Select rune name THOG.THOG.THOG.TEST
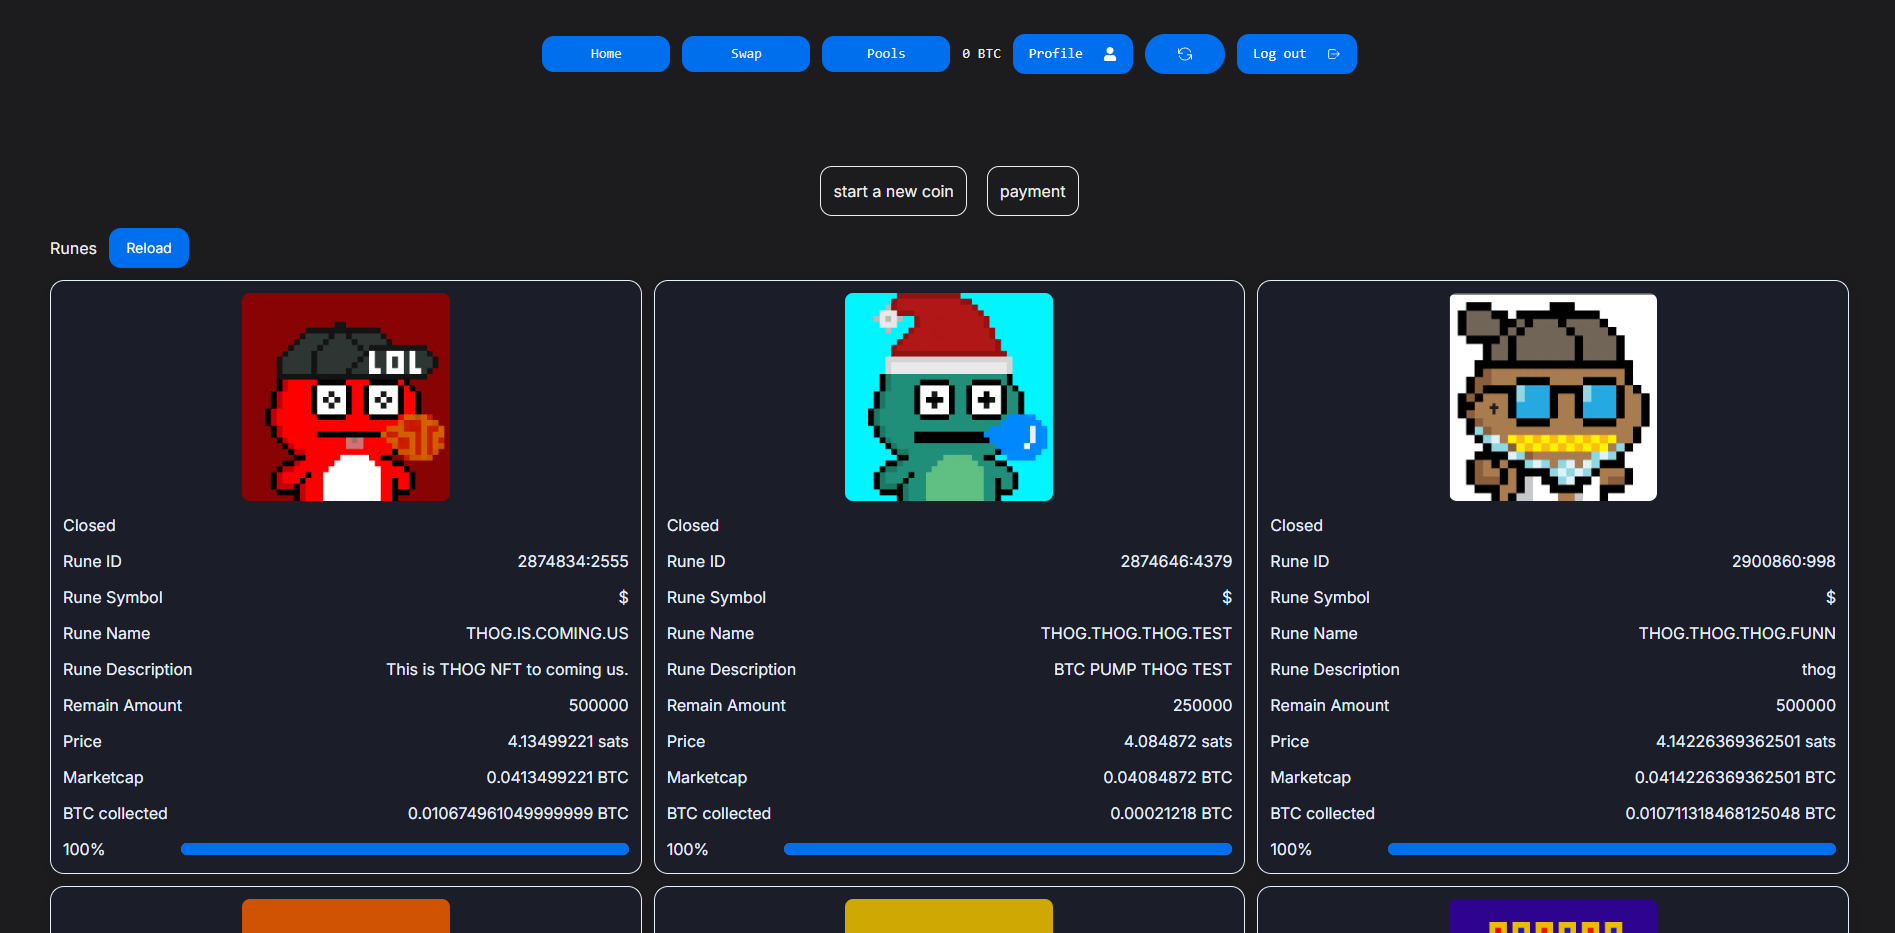This screenshot has height=933, width=1895. [x=1136, y=633]
